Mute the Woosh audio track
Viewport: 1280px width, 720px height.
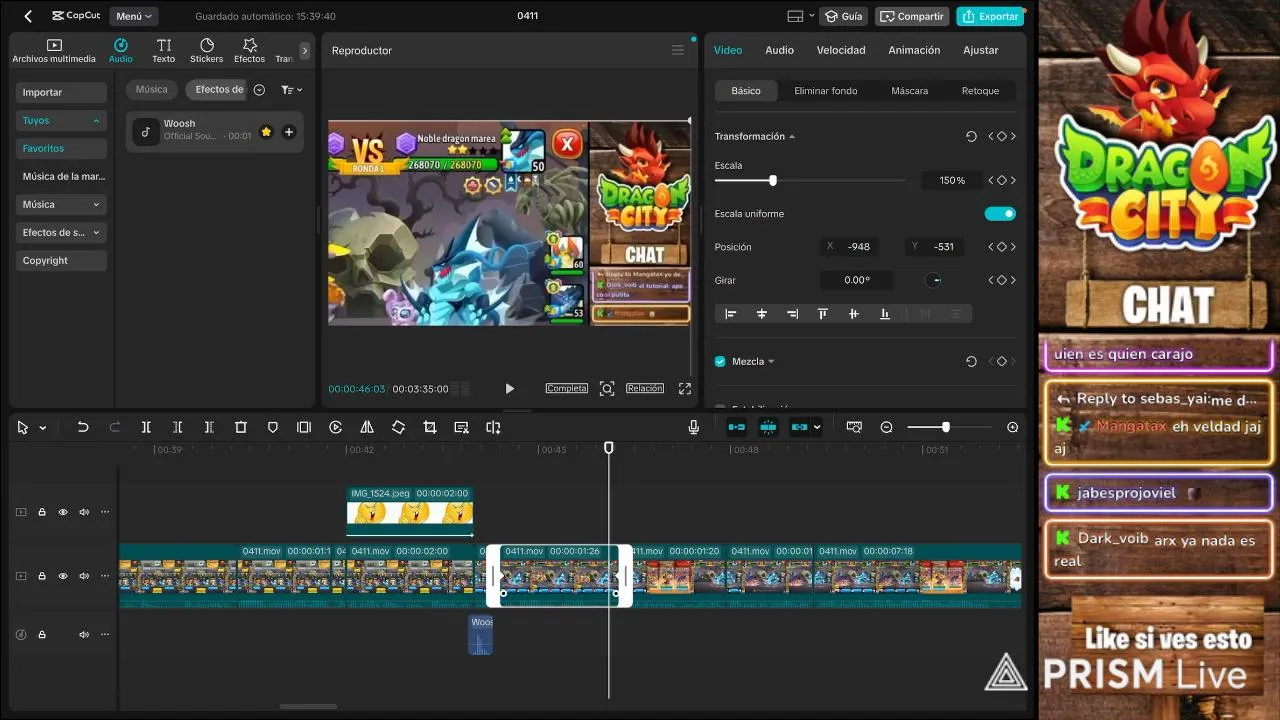click(84, 635)
